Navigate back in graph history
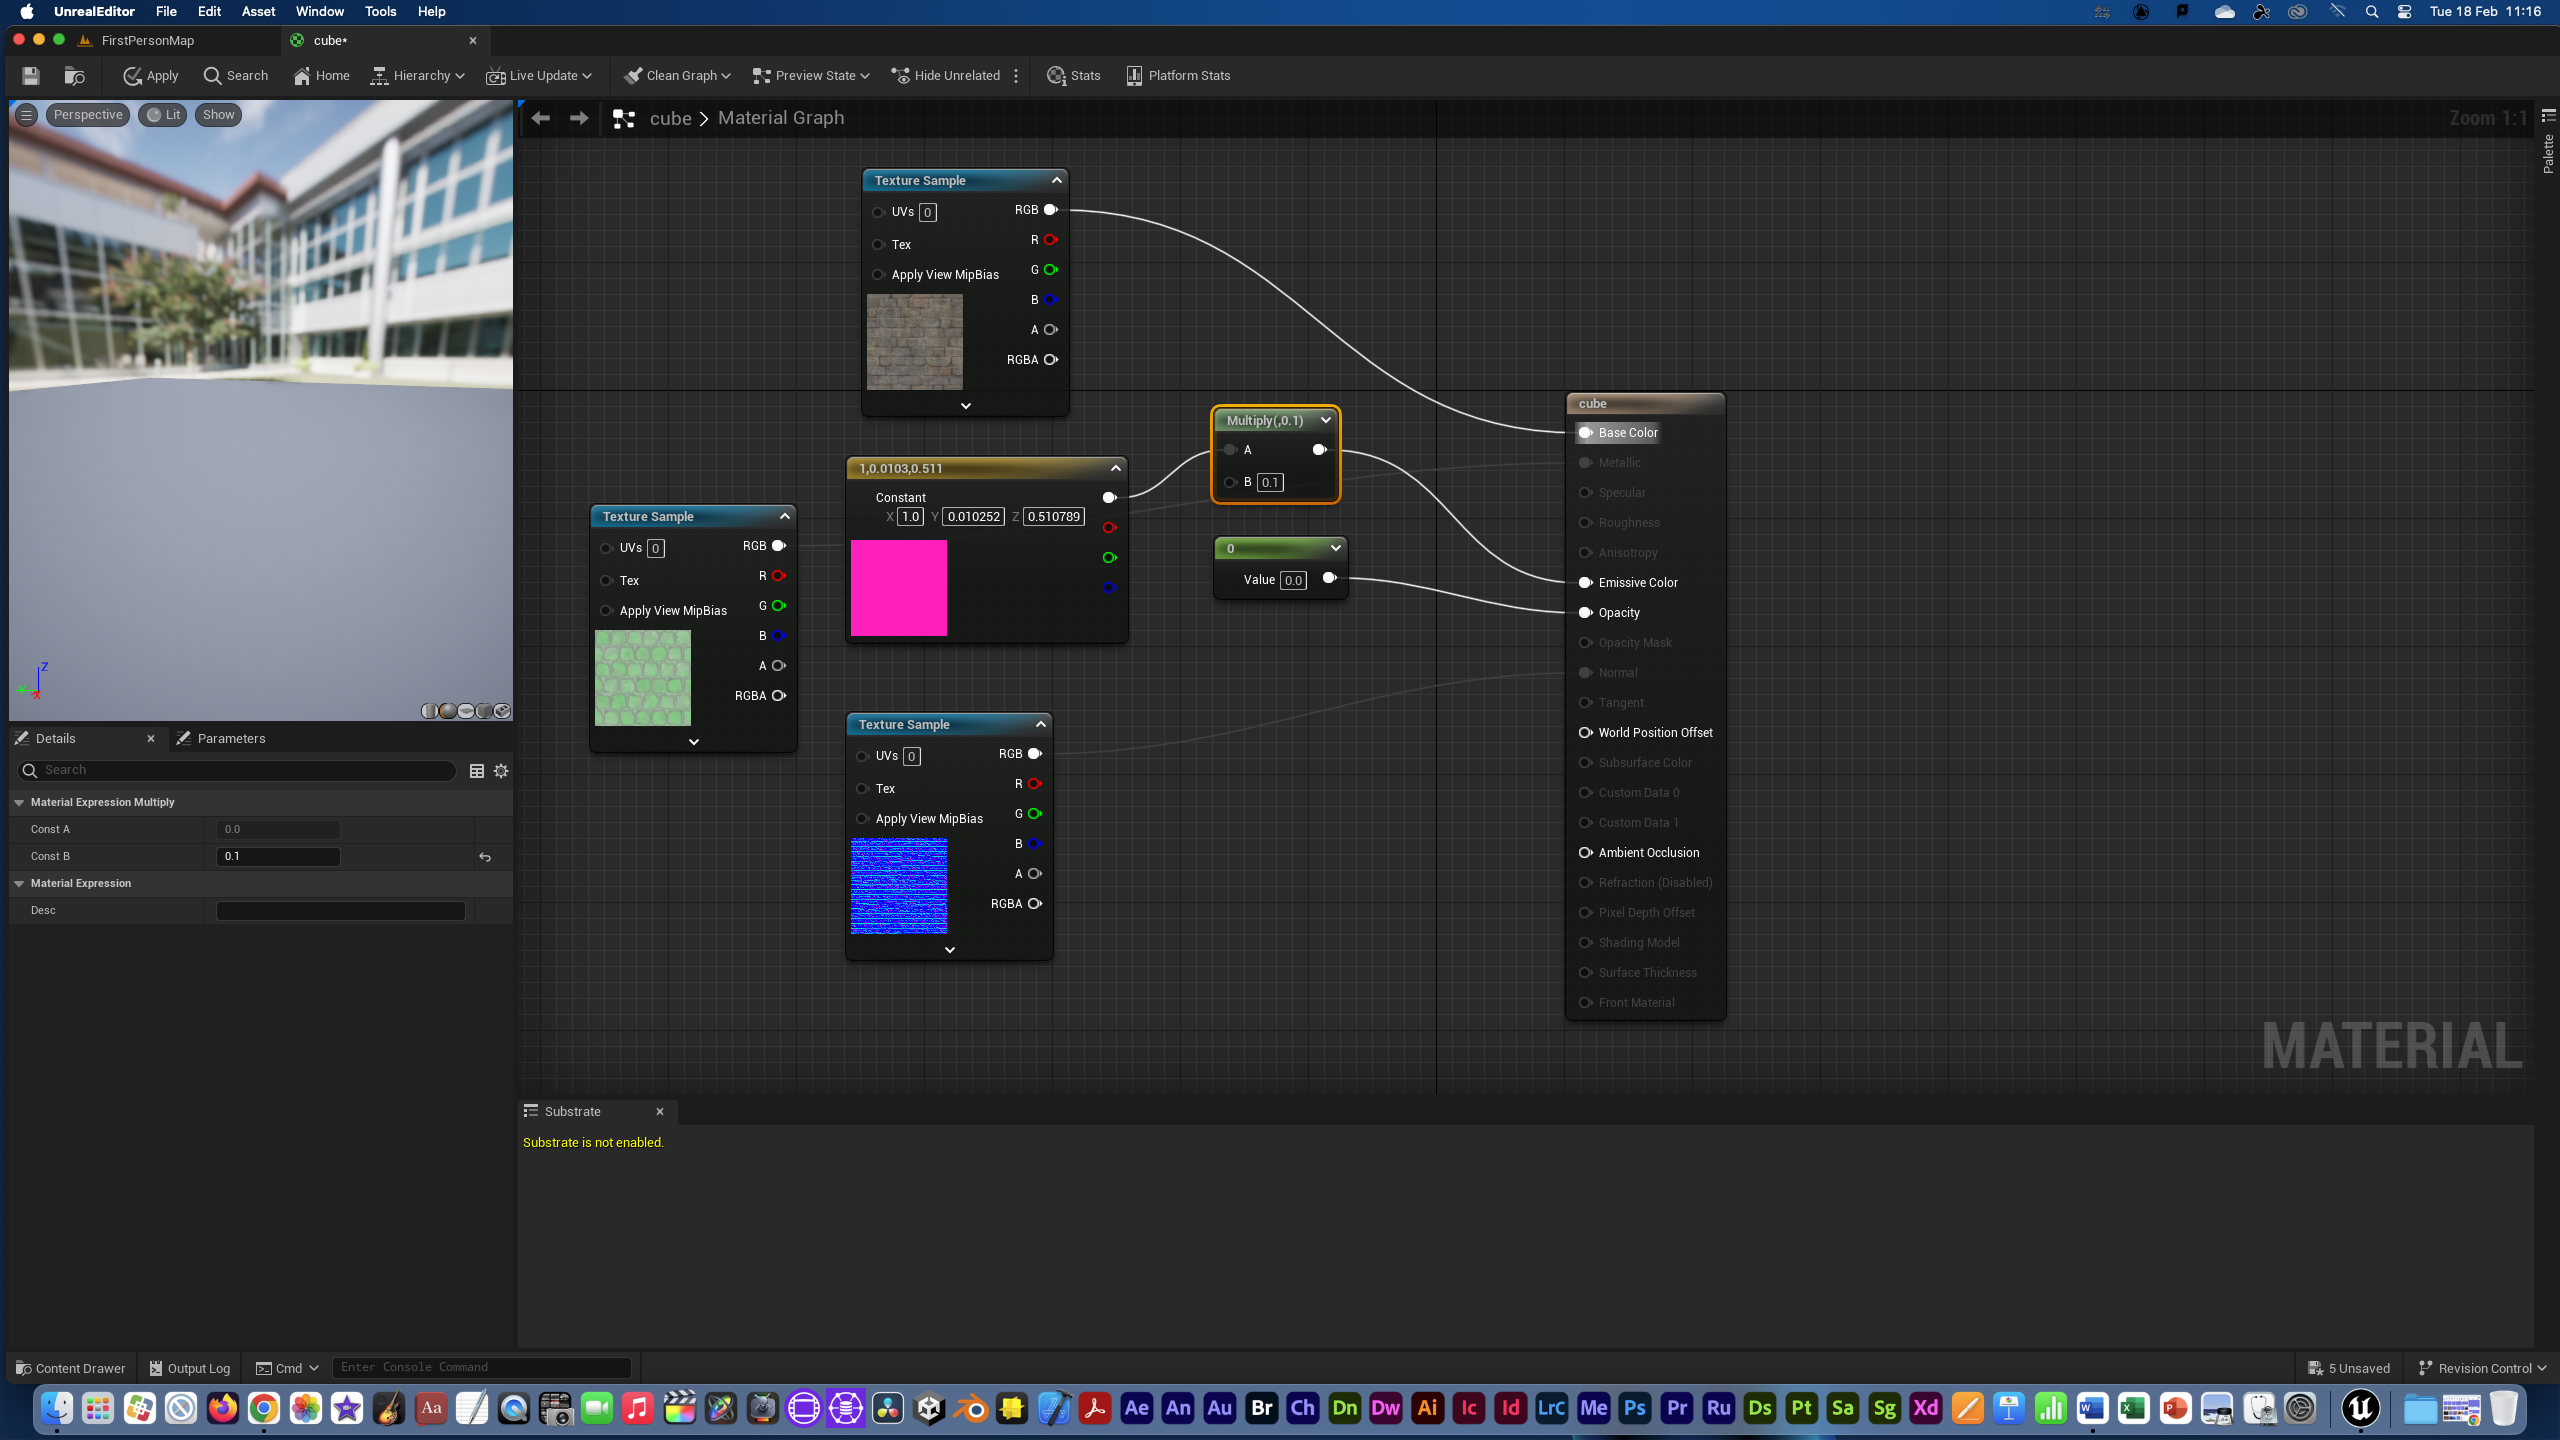Viewport: 2560px width, 1440px height. pyautogui.click(x=541, y=118)
